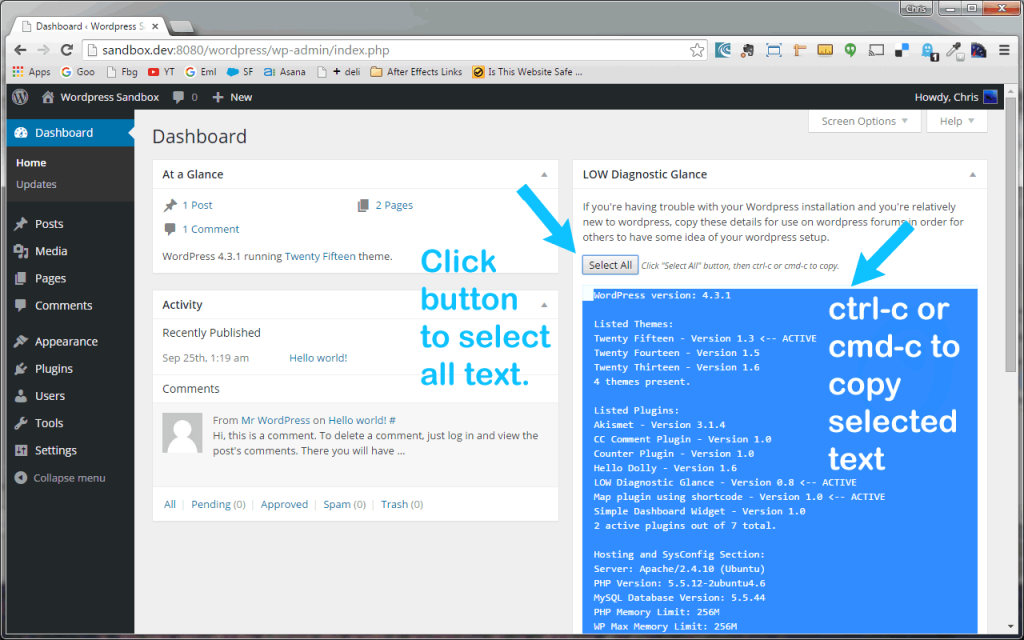Click the window resizer extension icon
Screen dimensions: 1024x640
(x=774, y=50)
